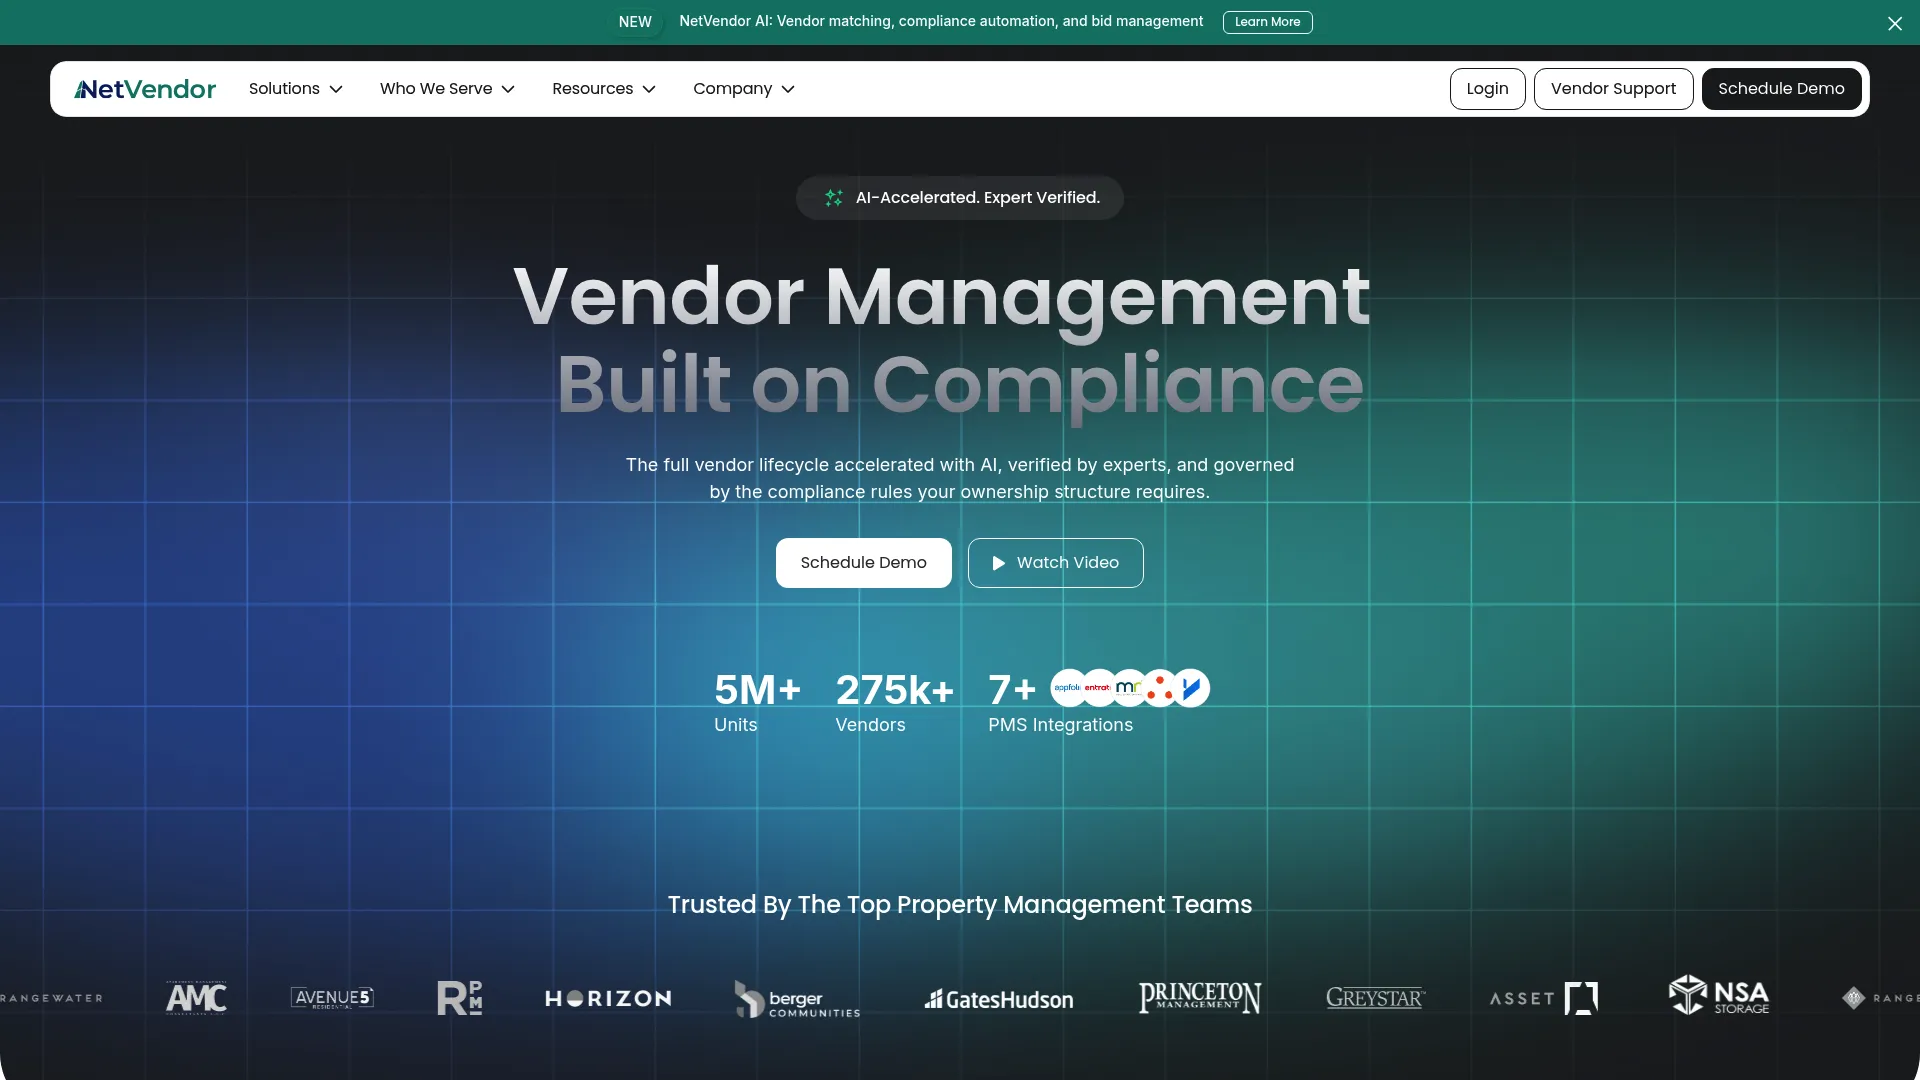Click the Trusted By heading text
Screen dimensions: 1920x1080
960,905
